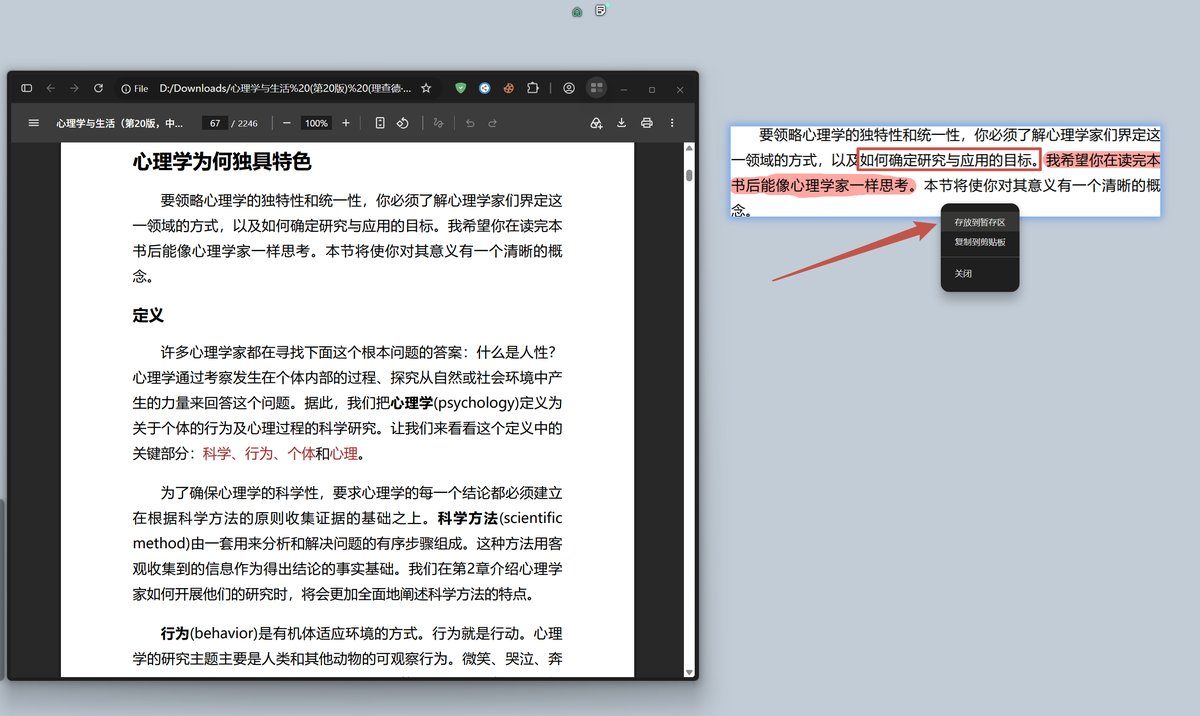Open the browser profile avatar
Image resolution: width=1200 pixels, height=716 pixels.
click(569, 88)
